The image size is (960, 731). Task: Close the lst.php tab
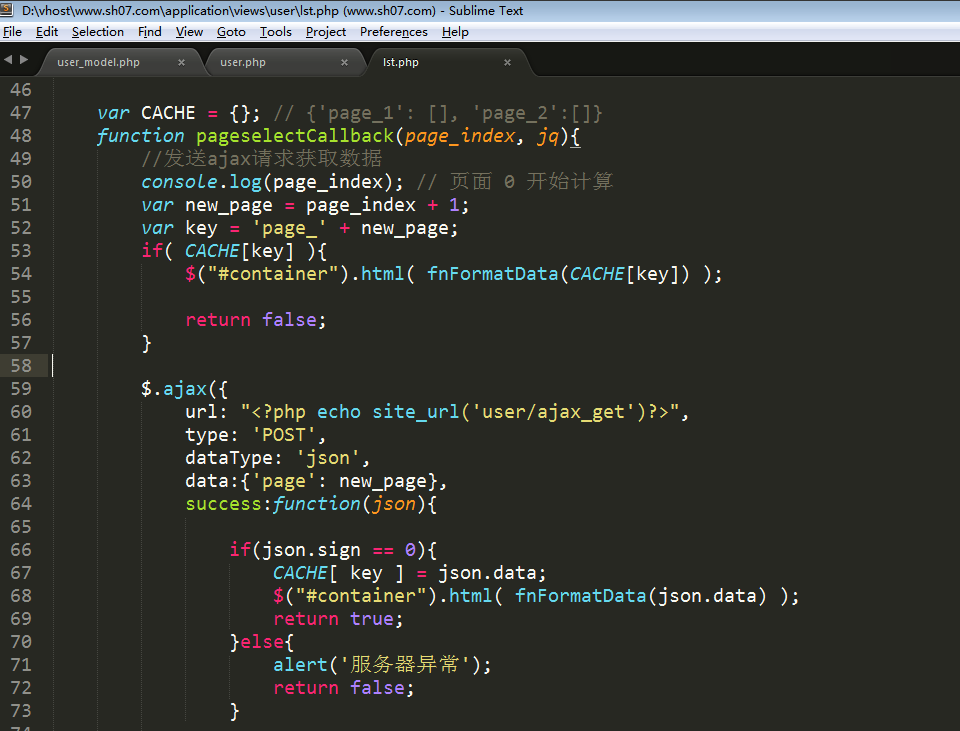pyautogui.click(x=507, y=62)
